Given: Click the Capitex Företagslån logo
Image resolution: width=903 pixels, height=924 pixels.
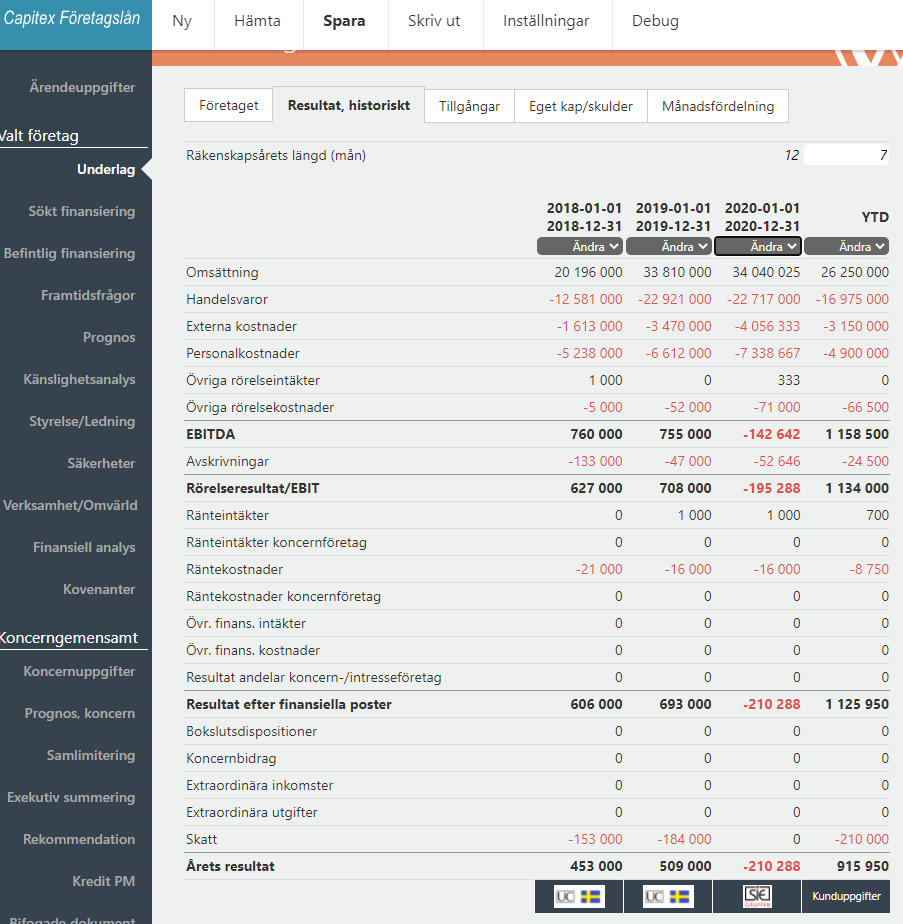Looking at the screenshot, I should pyautogui.click(x=72, y=18).
